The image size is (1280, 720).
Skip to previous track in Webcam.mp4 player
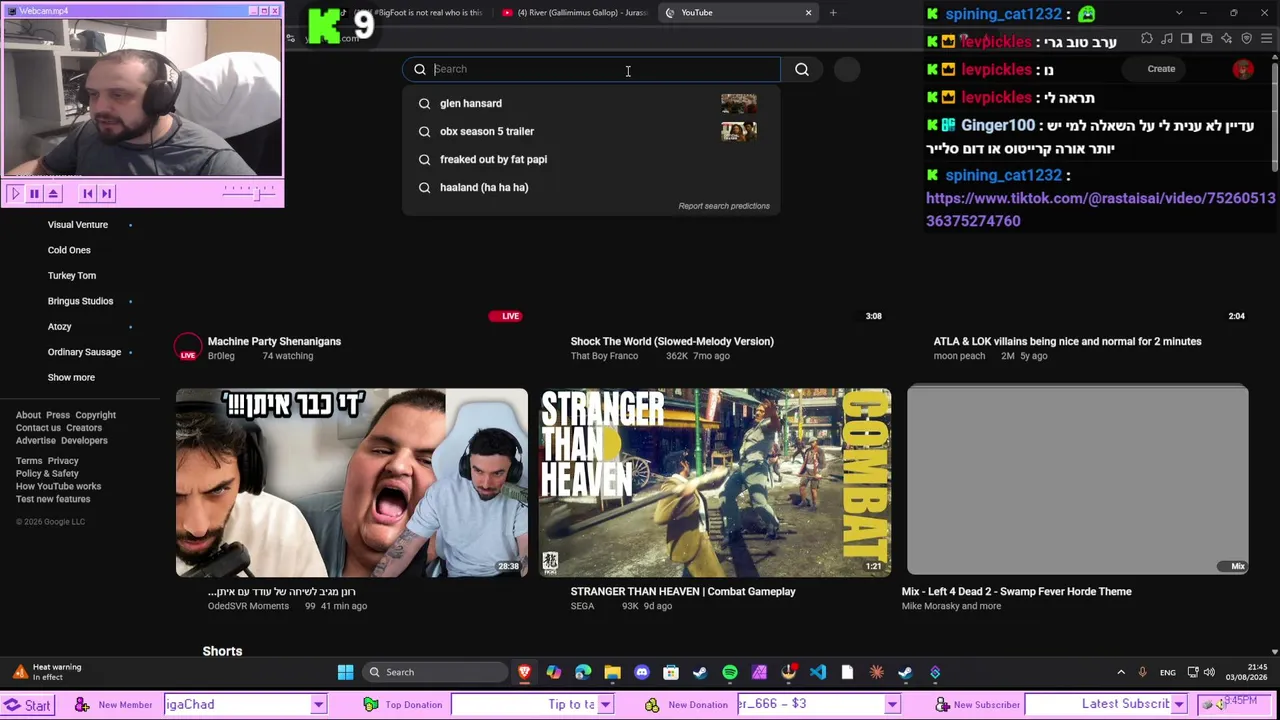88,194
